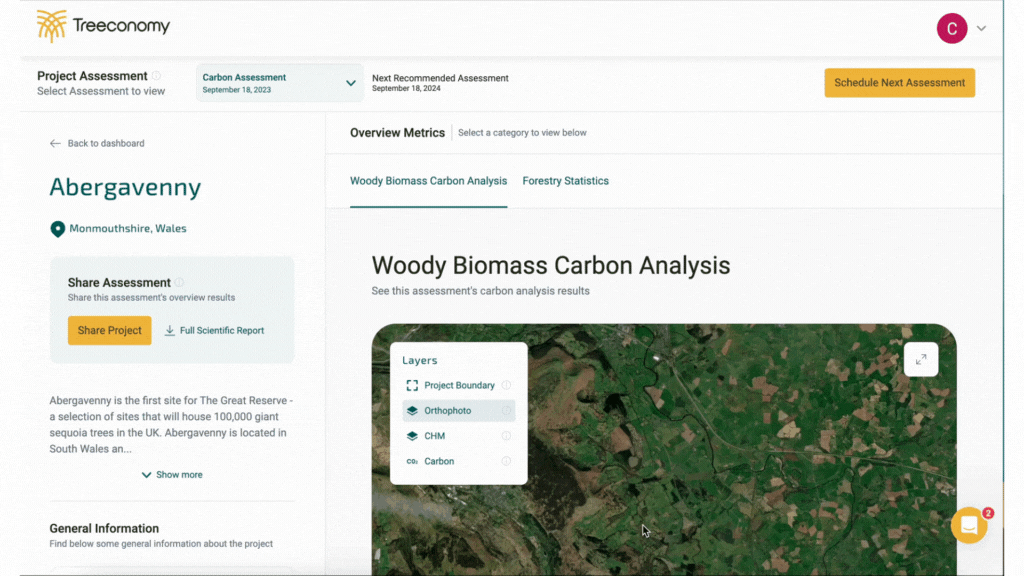Viewport: 1024px width, 576px height.
Task: Click the Treeconomy logo
Action: (x=103, y=26)
